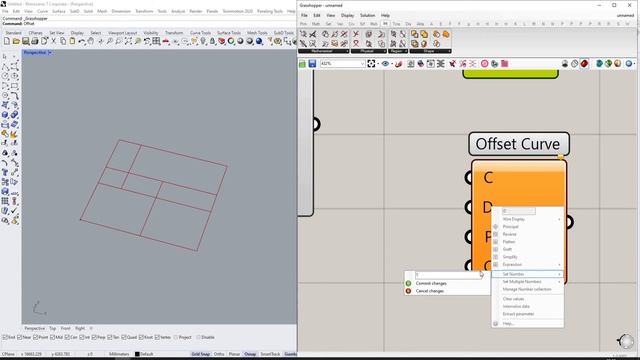The image size is (640, 360).
Task: Click the lock icon in Rhino toolbar
Action: point(212,41)
